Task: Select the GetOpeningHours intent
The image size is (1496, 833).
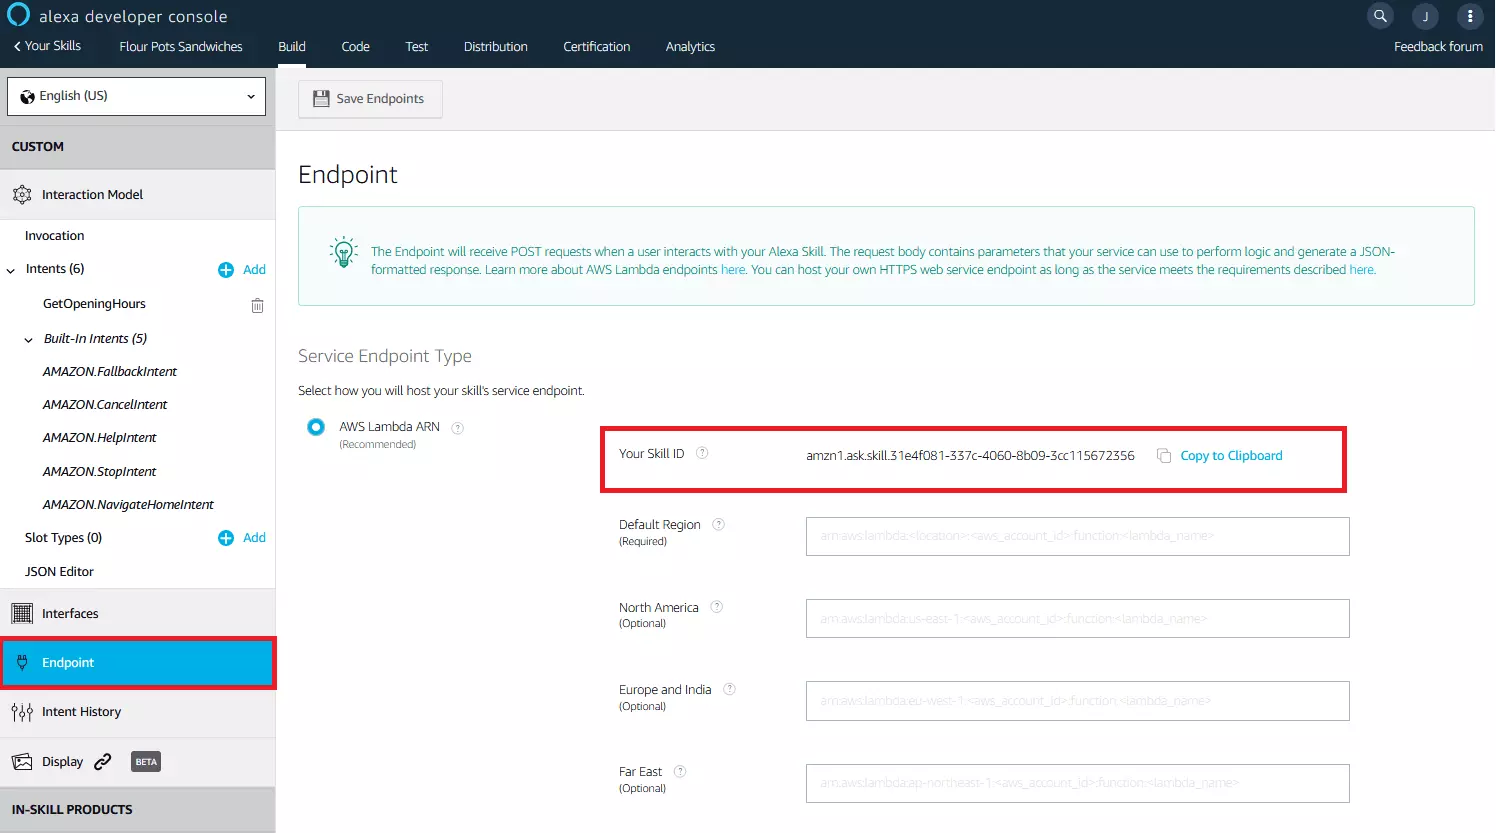Action: (94, 304)
